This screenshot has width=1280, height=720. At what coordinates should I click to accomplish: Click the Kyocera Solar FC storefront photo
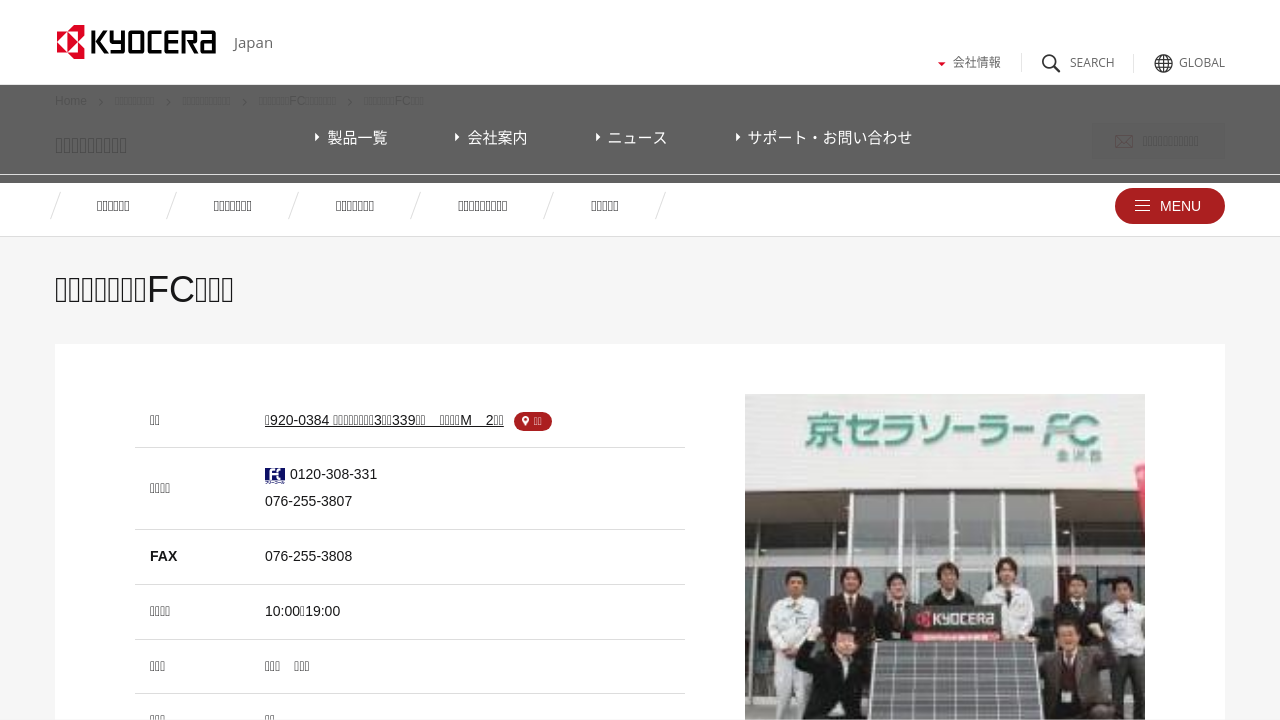pos(944,556)
